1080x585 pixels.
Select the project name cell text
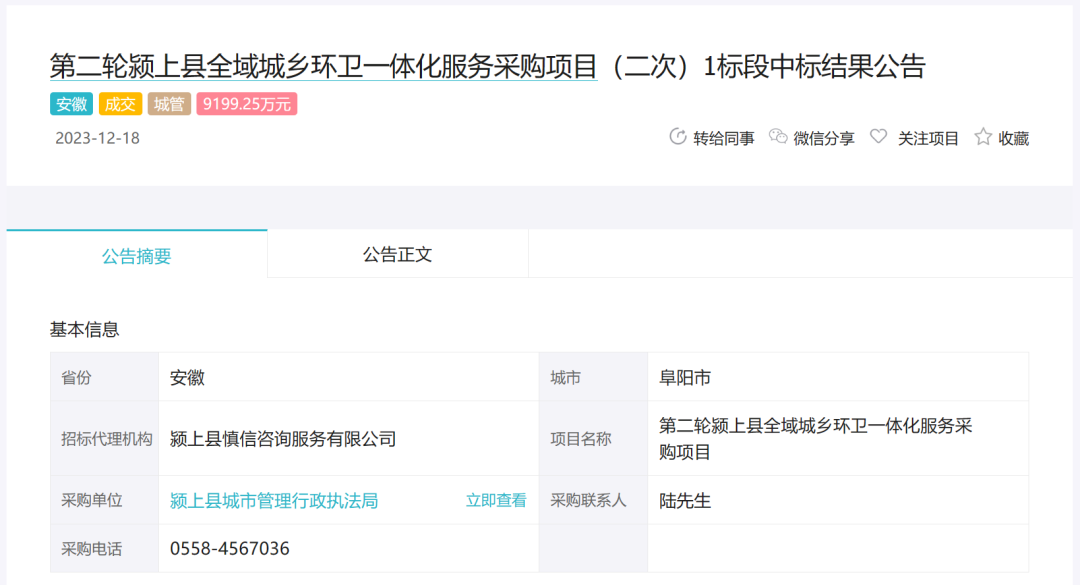816,439
